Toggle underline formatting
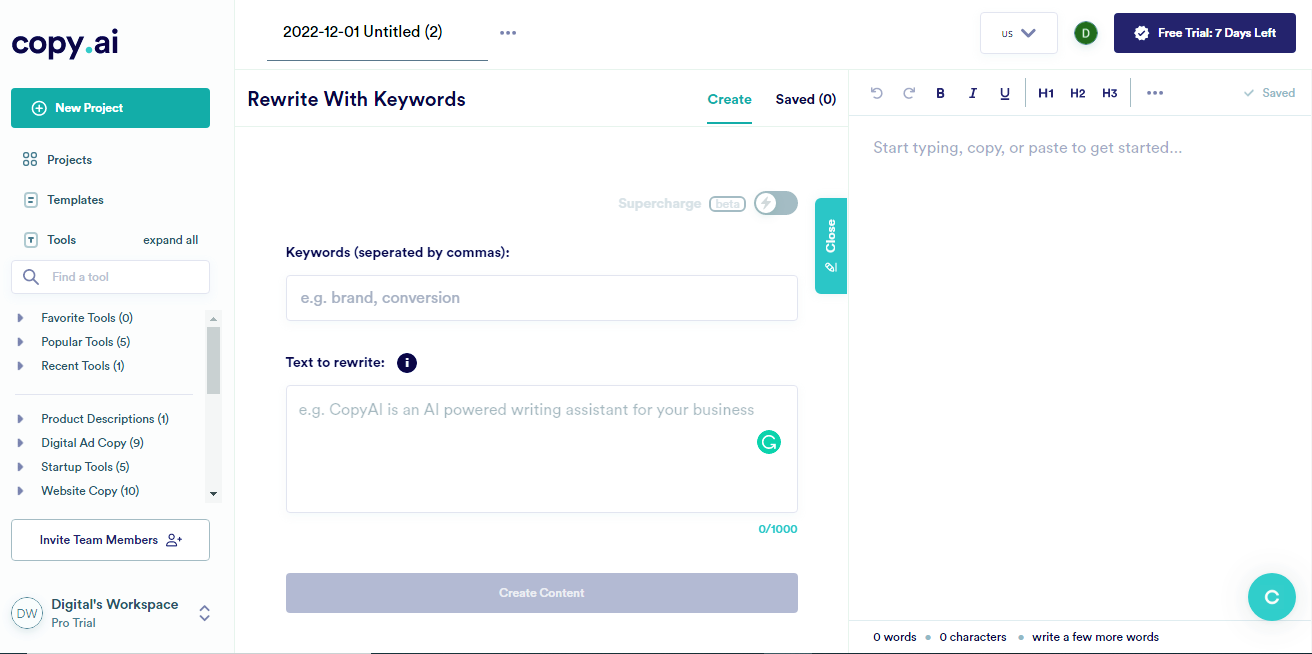This screenshot has height=654, width=1312. [x=1005, y=93]
